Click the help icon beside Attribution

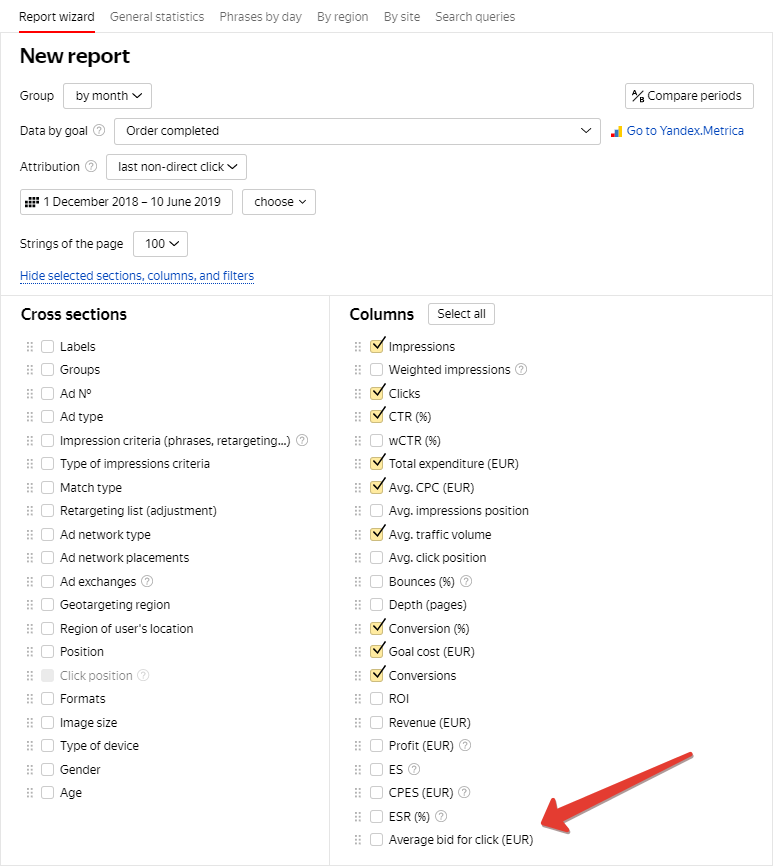click(x=91, y=167)
